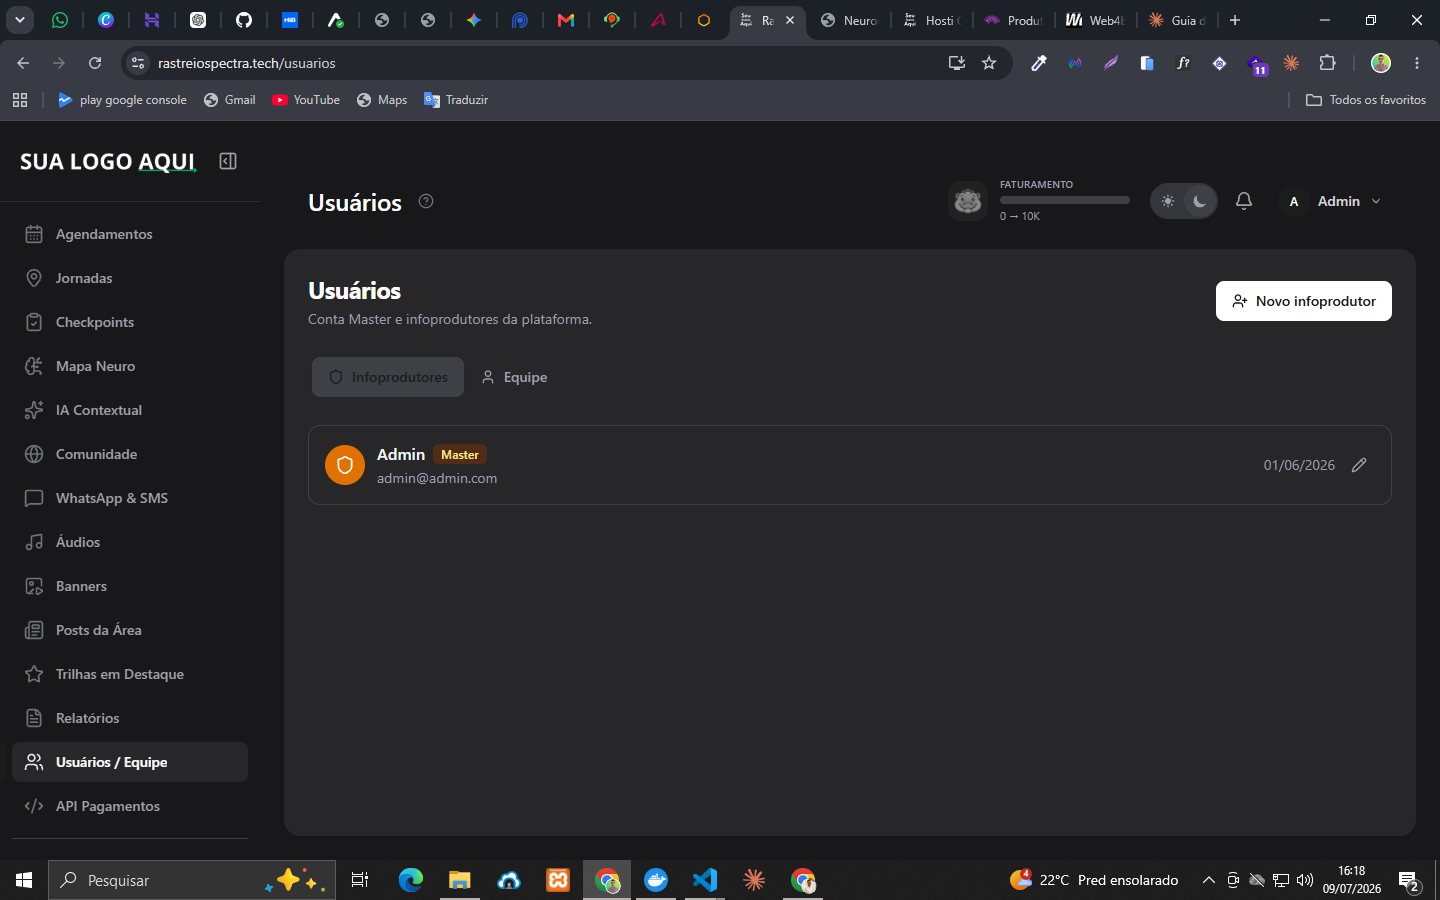Screen dimensions: 1440x900
Task: Open the Gmail bookmark
Action: pyautogui.click(x=229, y=100)
